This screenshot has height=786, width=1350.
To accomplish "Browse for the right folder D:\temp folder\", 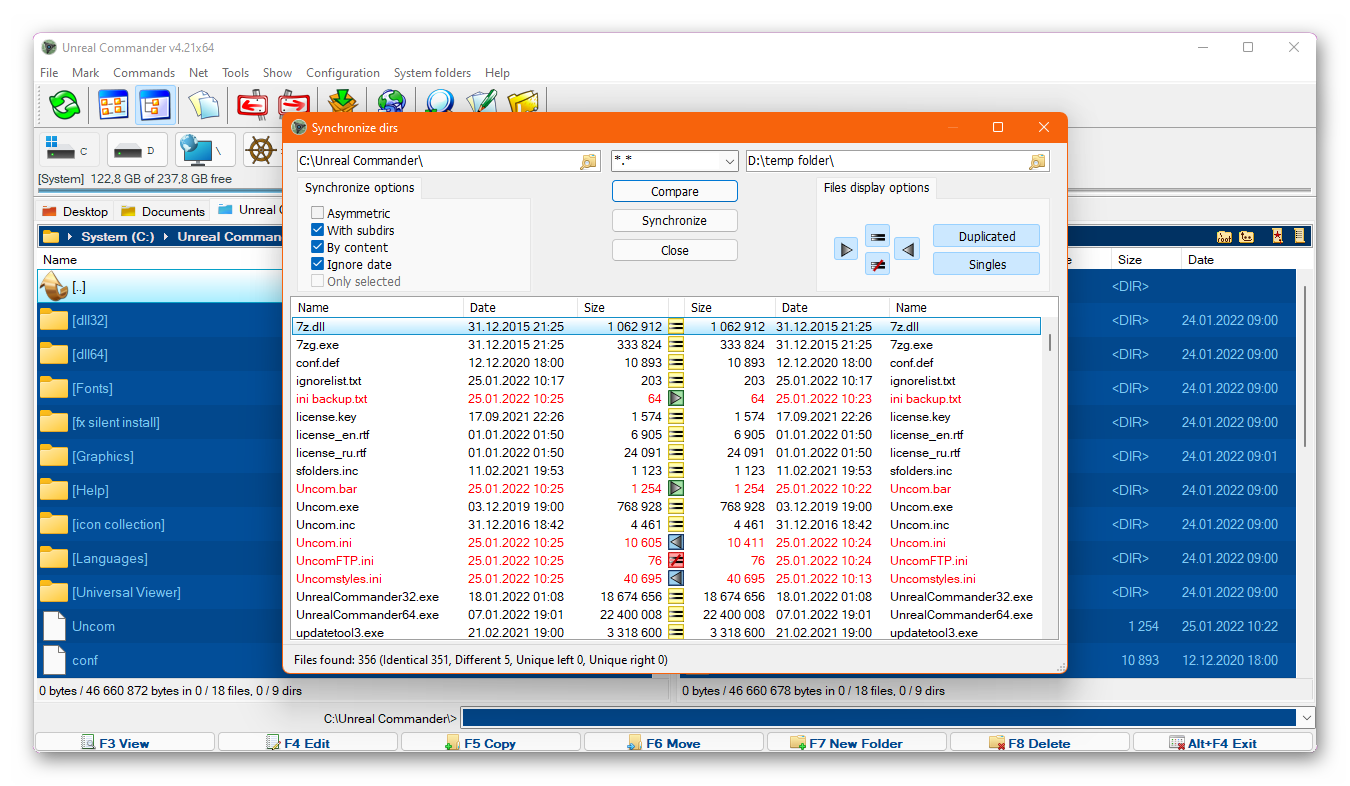I will [1037, 161].
